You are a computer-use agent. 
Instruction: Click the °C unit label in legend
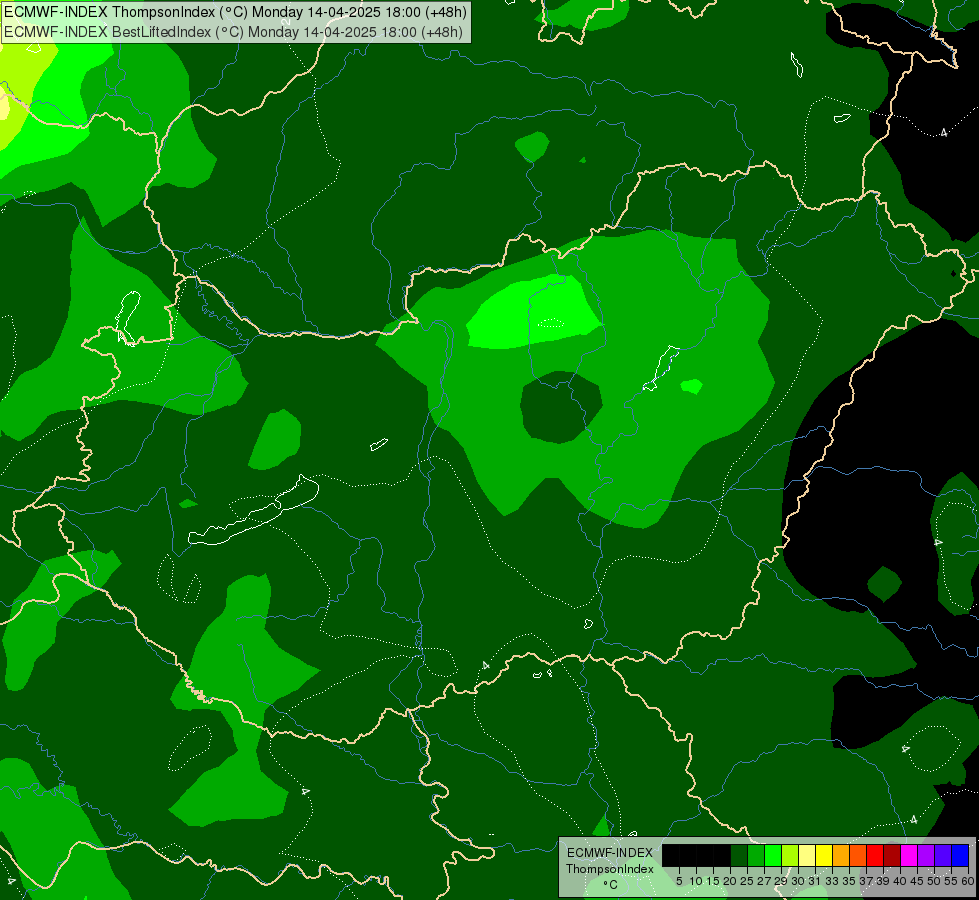coord(611,885)
